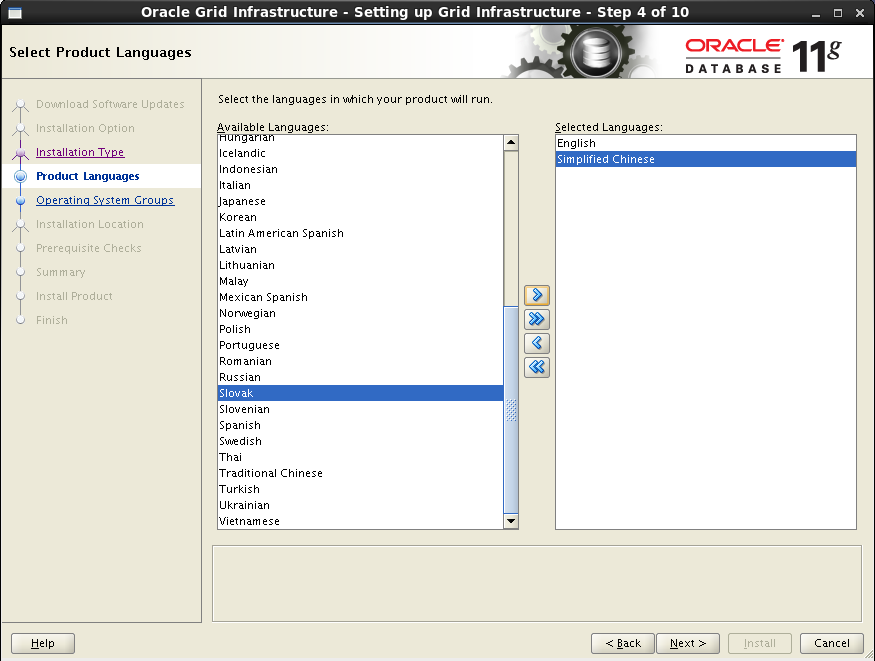This screenshot has height=661, width=875.
Task: Select Russian in Available Languages
Action: (x=360, y=378)
